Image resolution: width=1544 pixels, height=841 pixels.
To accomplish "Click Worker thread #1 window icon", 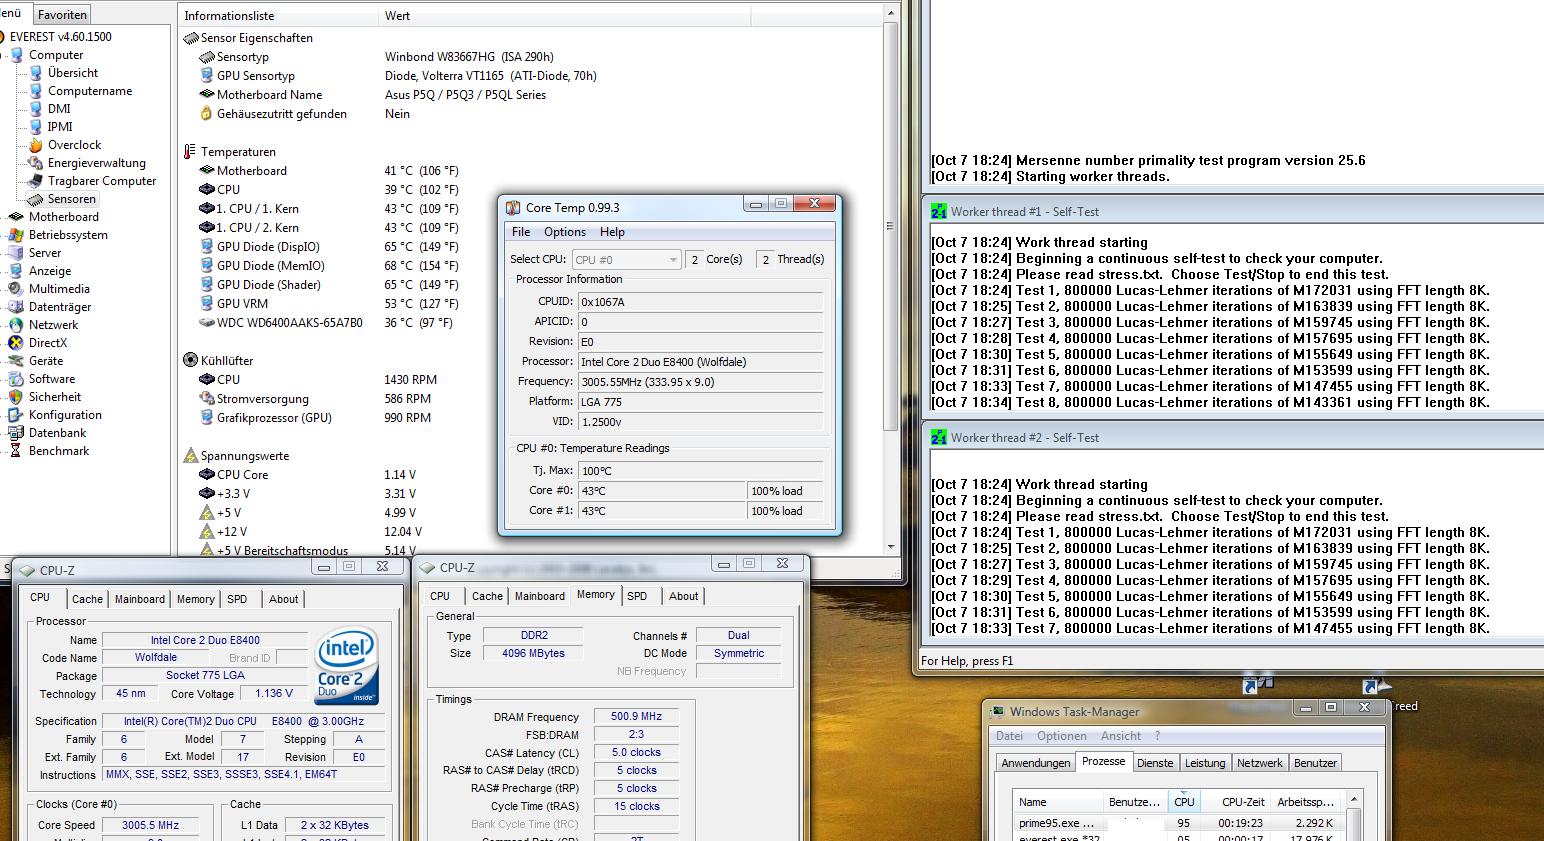I will pos(939,212).
